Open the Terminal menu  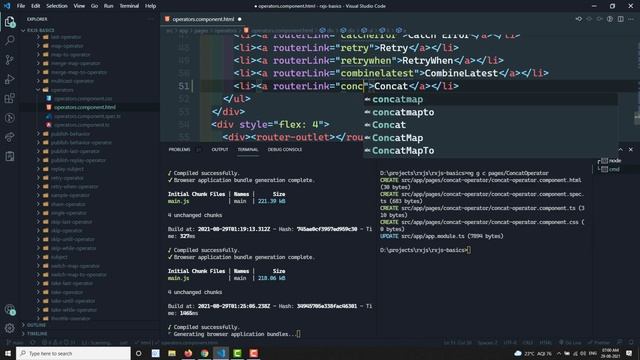129,6
